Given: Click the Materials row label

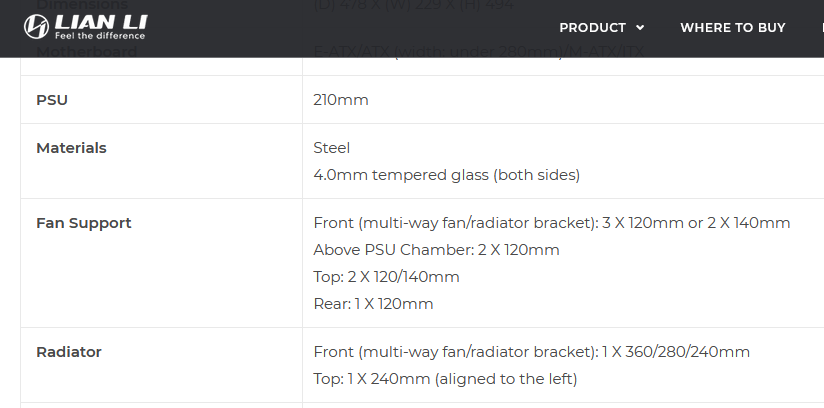Looking at the screenshot, I should (x=71, y=148).
